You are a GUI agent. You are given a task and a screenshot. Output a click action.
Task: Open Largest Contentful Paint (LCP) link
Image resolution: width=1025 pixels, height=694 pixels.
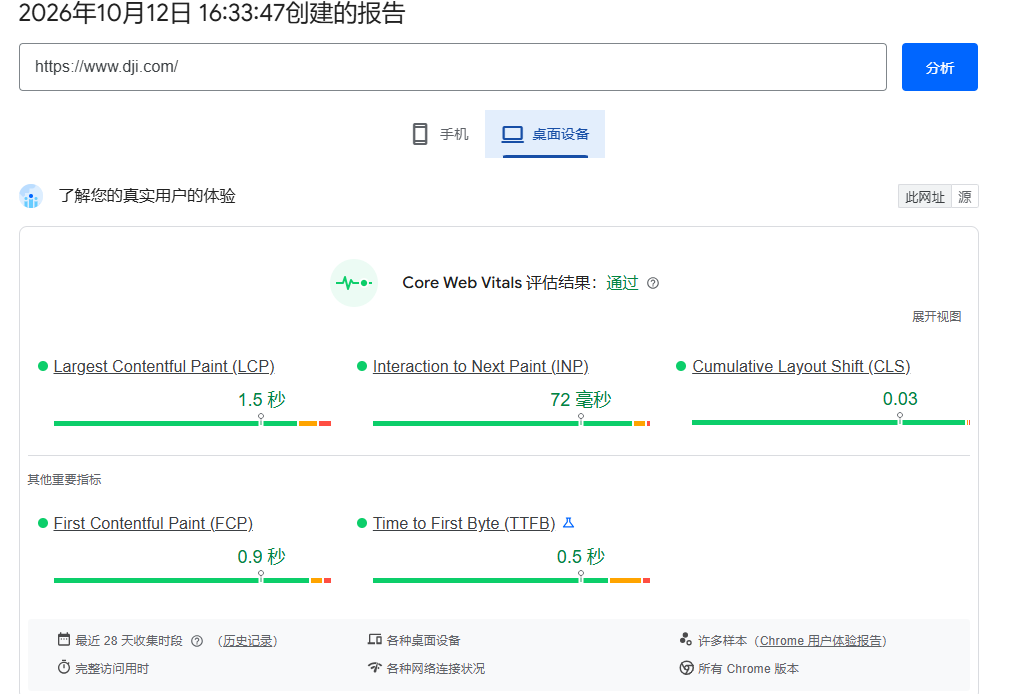[x=164, y=367]
